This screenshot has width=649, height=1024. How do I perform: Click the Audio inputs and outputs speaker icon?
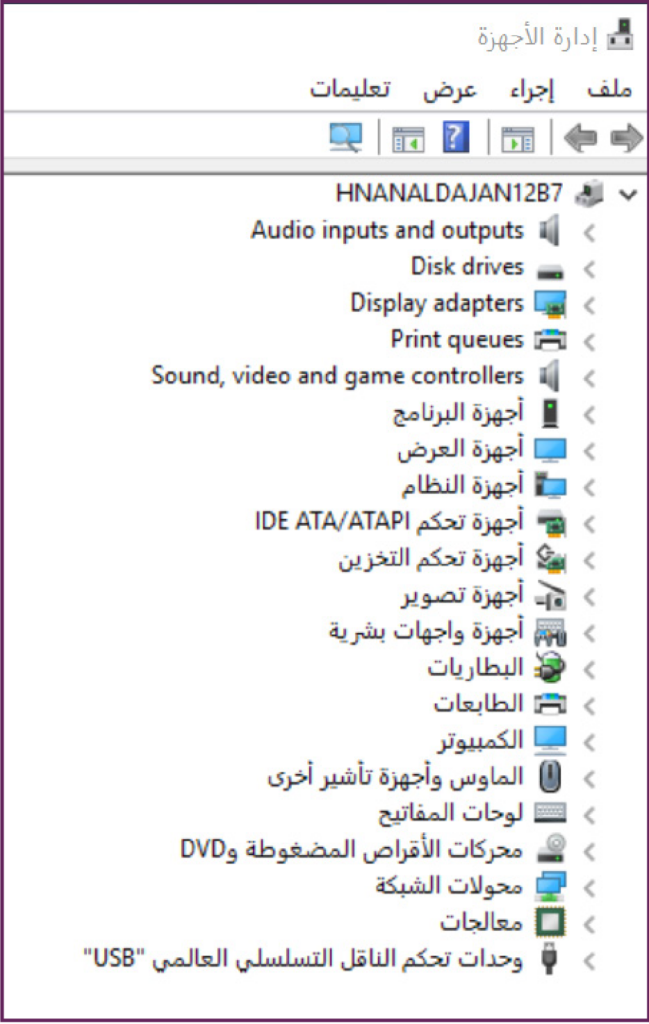coord(550,231)
